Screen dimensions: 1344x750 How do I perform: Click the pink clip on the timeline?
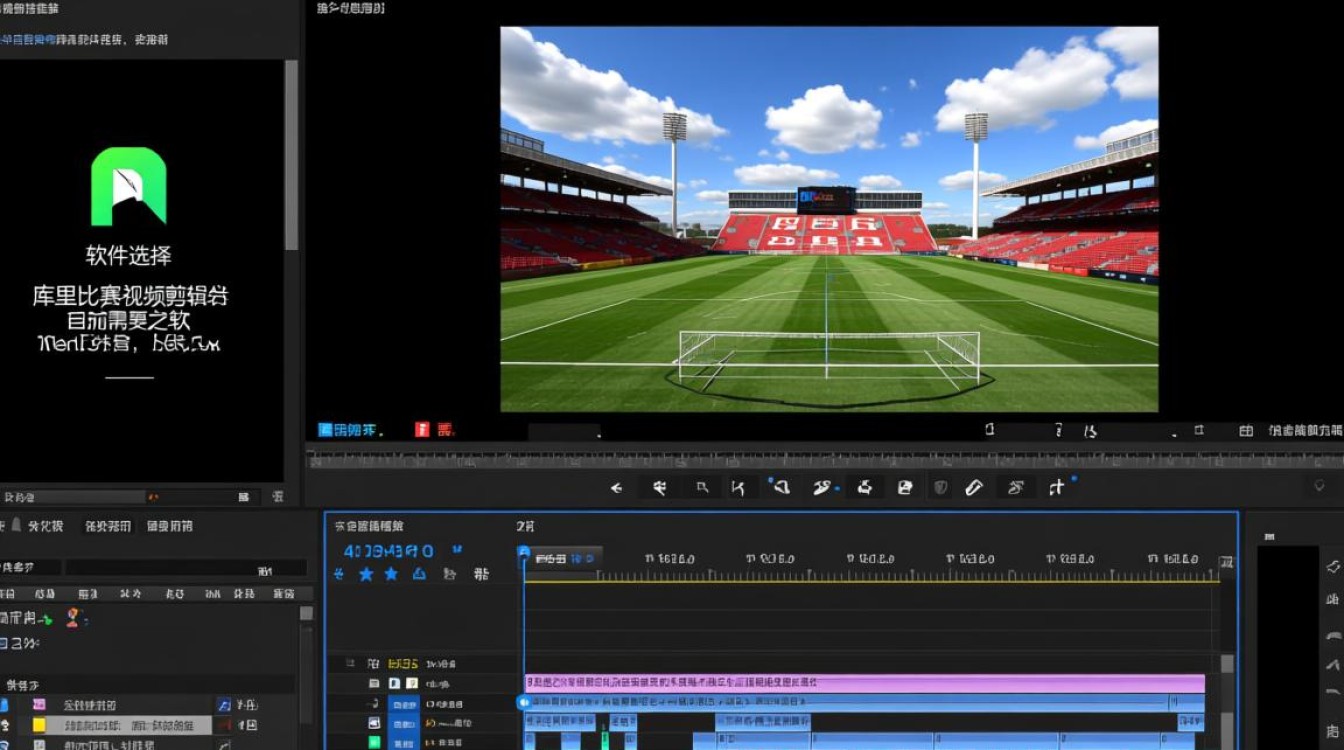click(864, 683)
